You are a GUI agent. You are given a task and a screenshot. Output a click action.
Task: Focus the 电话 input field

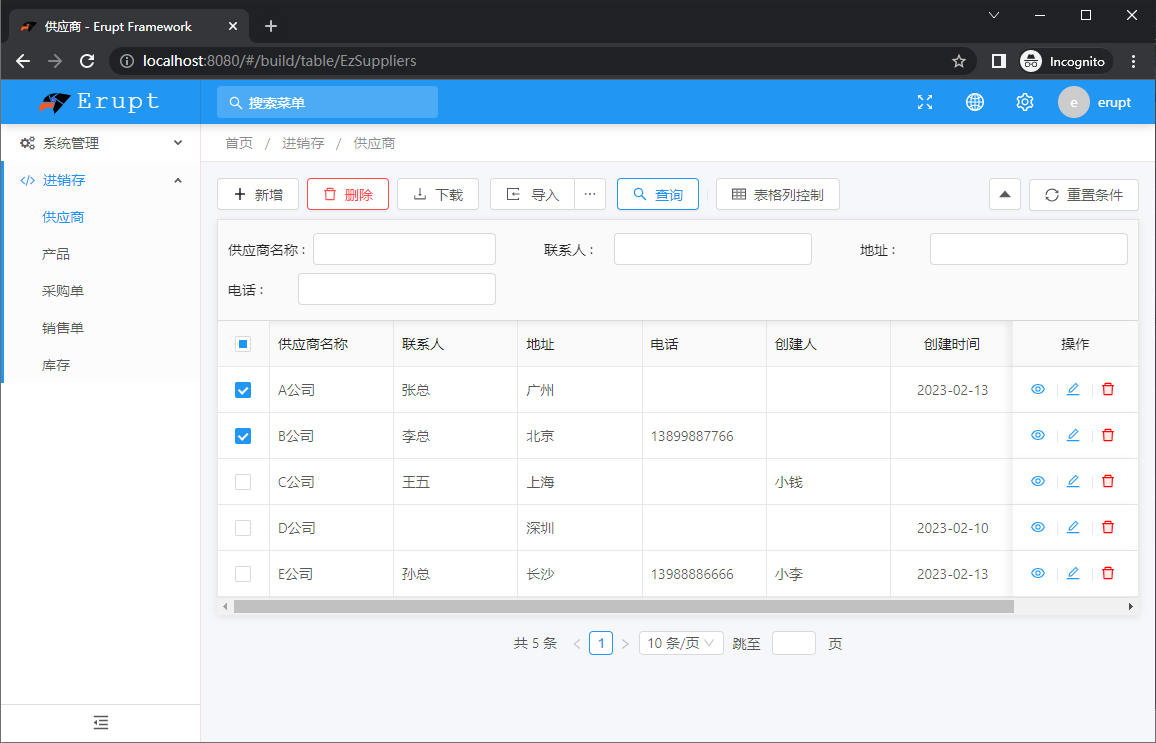click(x=397, y=289)
